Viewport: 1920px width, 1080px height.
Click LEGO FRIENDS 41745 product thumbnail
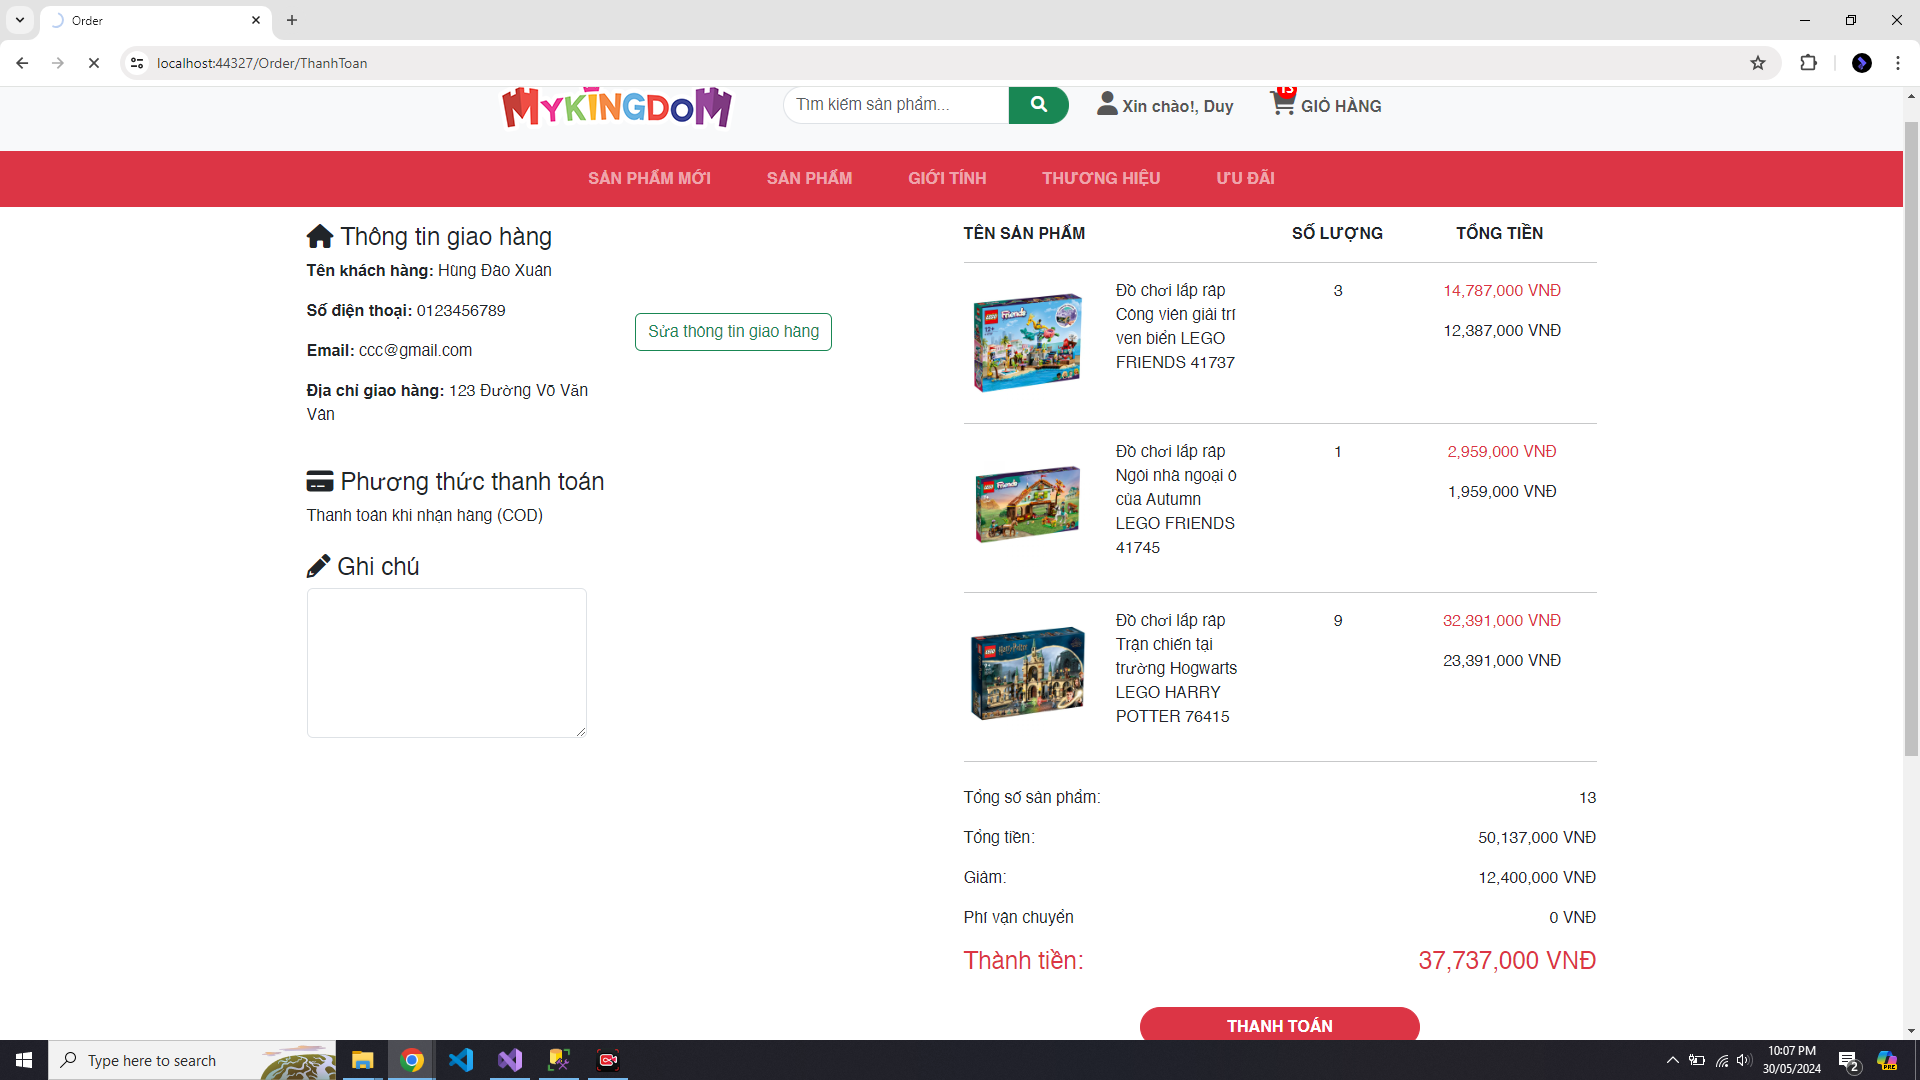coord(1028,503)
